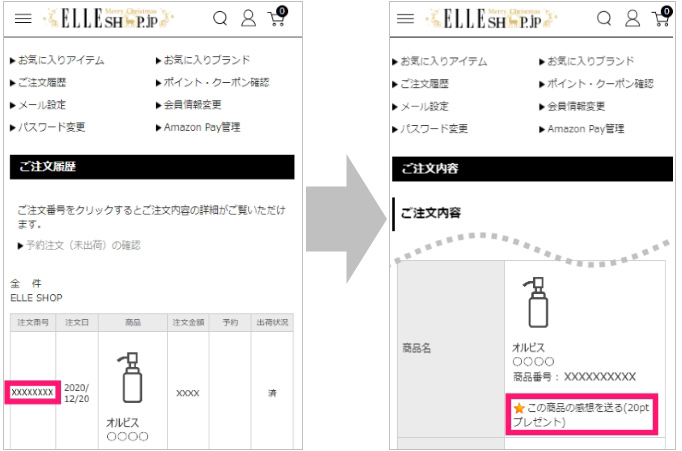Open お気に入りアイテム link on left screen
Screen dimensions: 682x451
click(60, 60)
